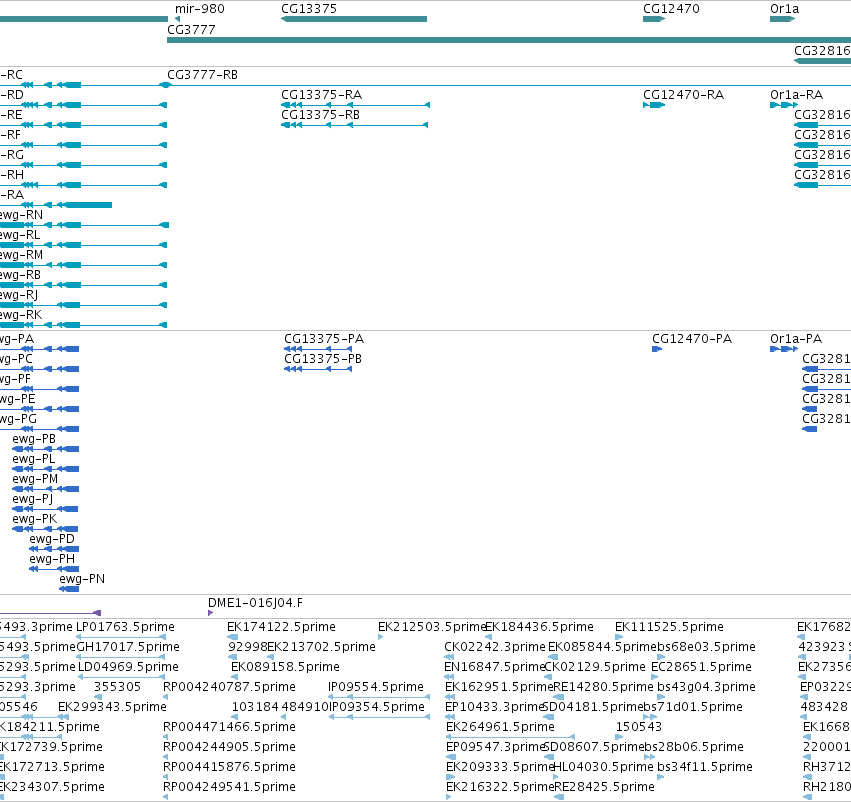The image size is (851, 802).
Task: Open the LP01763.5prime EST label
Action: (125, 627)
